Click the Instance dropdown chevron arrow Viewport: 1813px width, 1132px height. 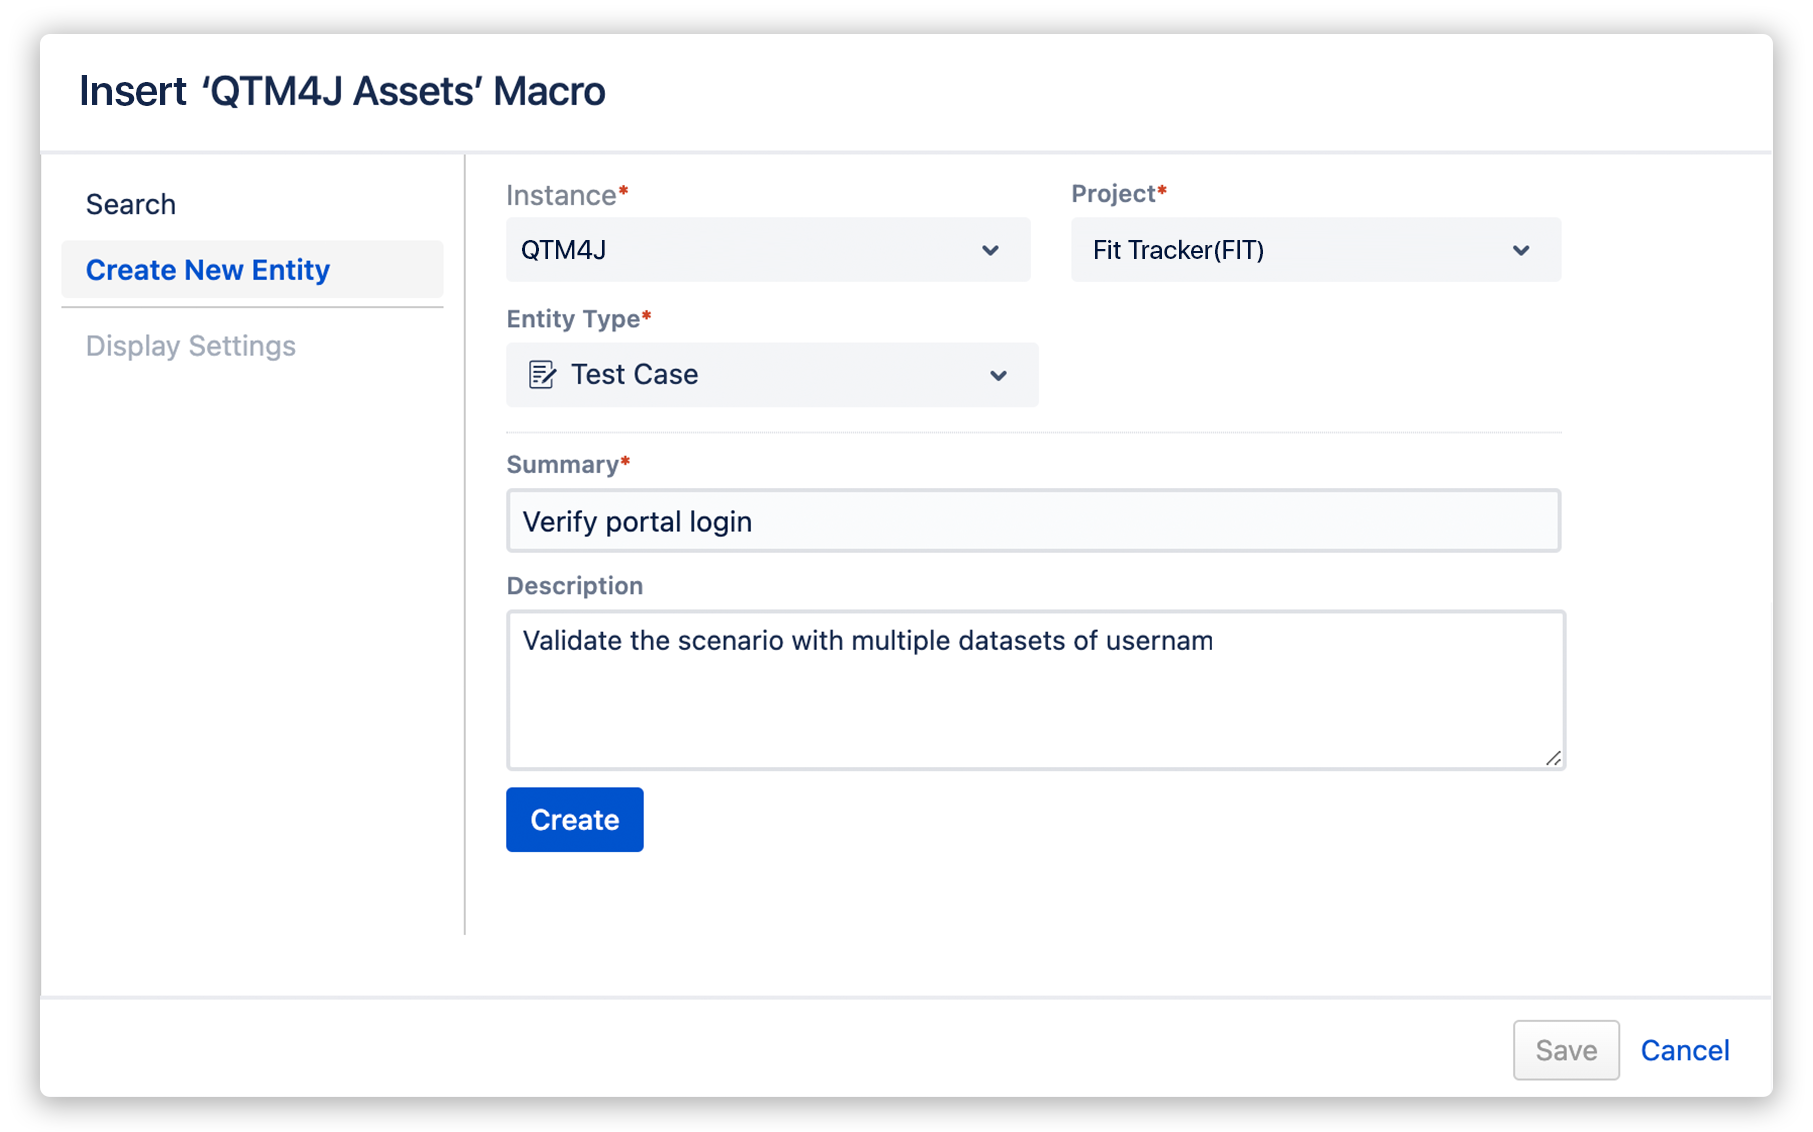tap(990, 250)
